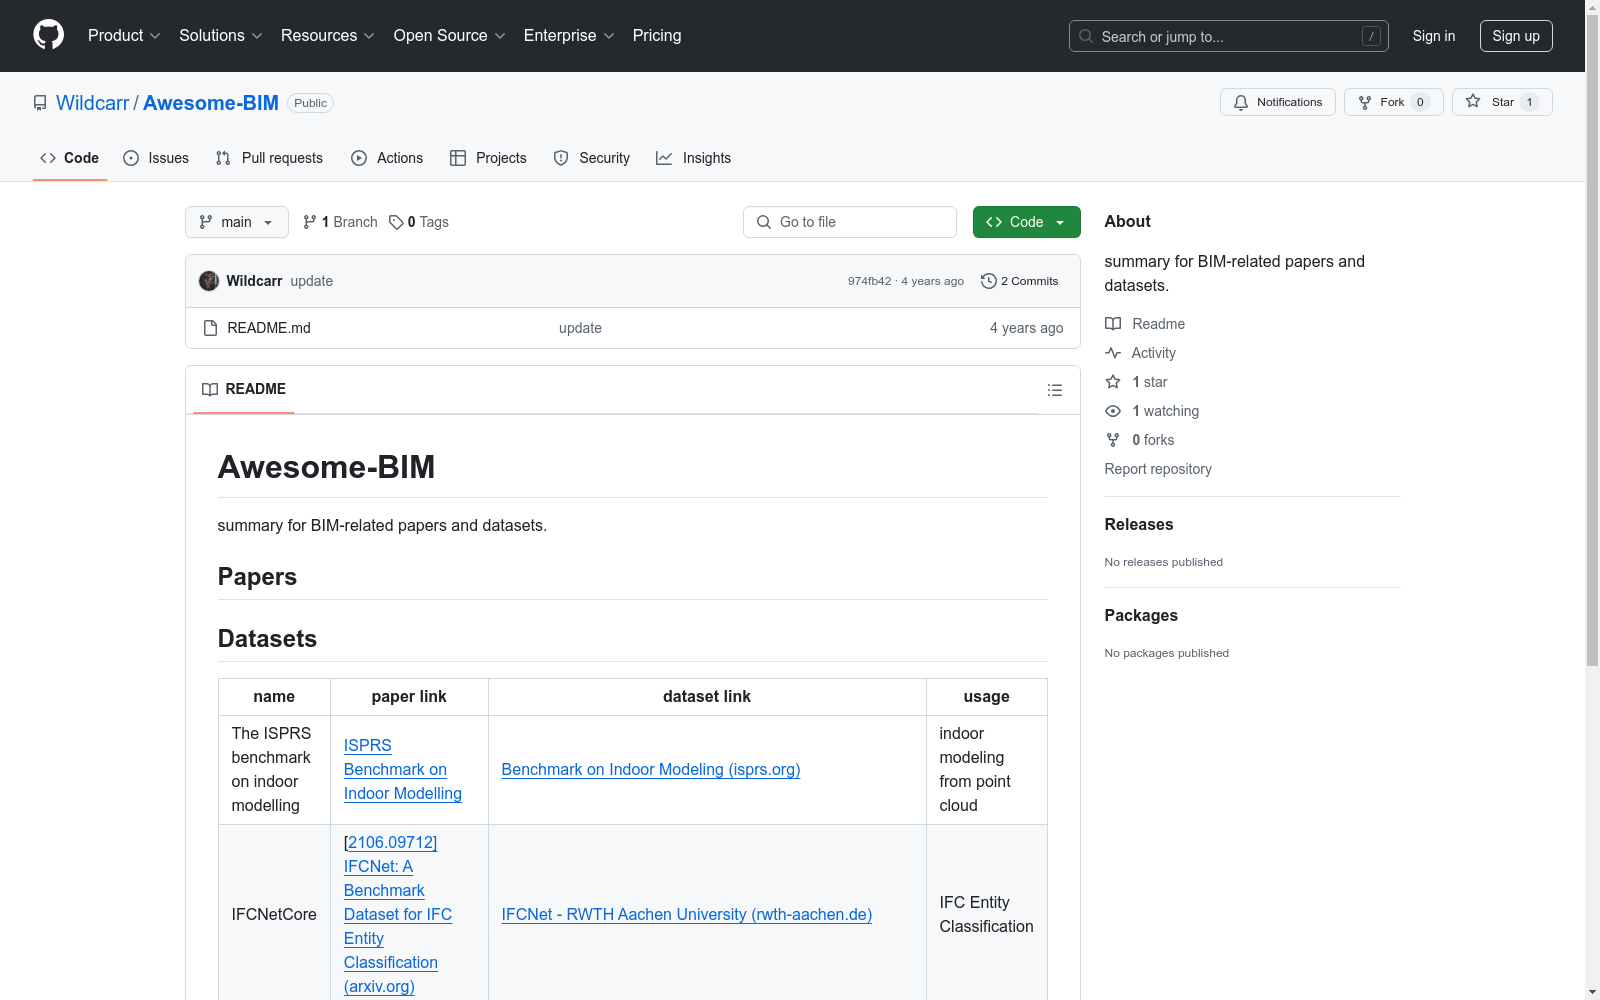This screenshot has width=1600, height=1000.
Task: Click the book icon next to Readme
Action: coord(1113,324)
